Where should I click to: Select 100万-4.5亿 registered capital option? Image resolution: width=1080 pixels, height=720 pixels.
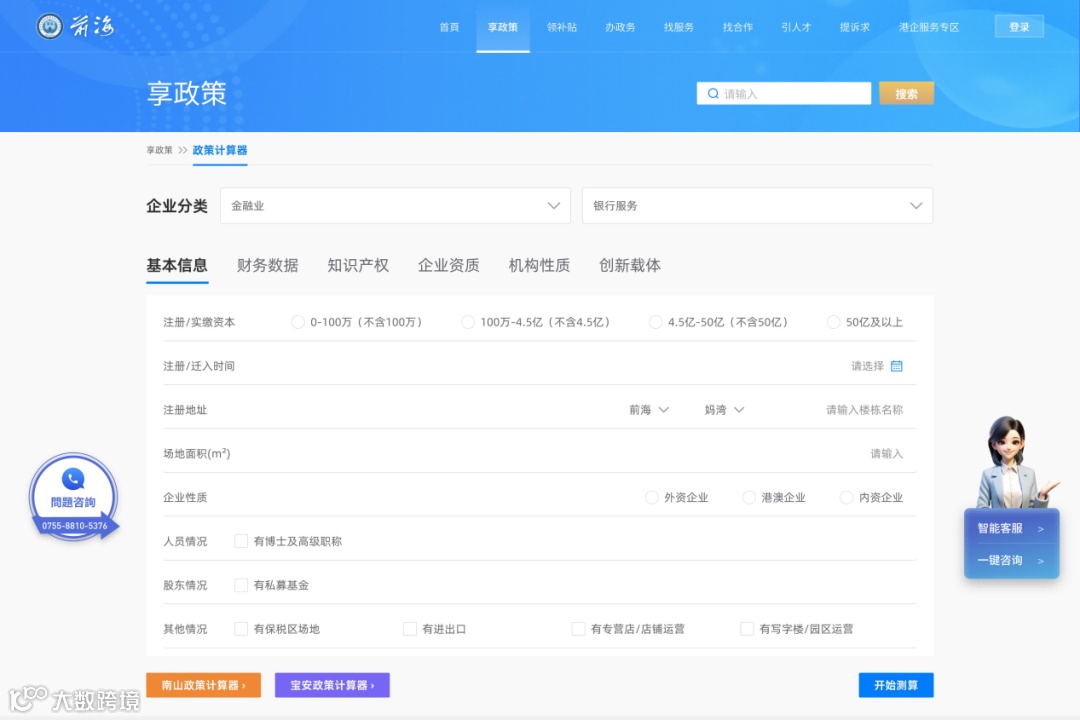pyautogui.click(x=468, y=322)
